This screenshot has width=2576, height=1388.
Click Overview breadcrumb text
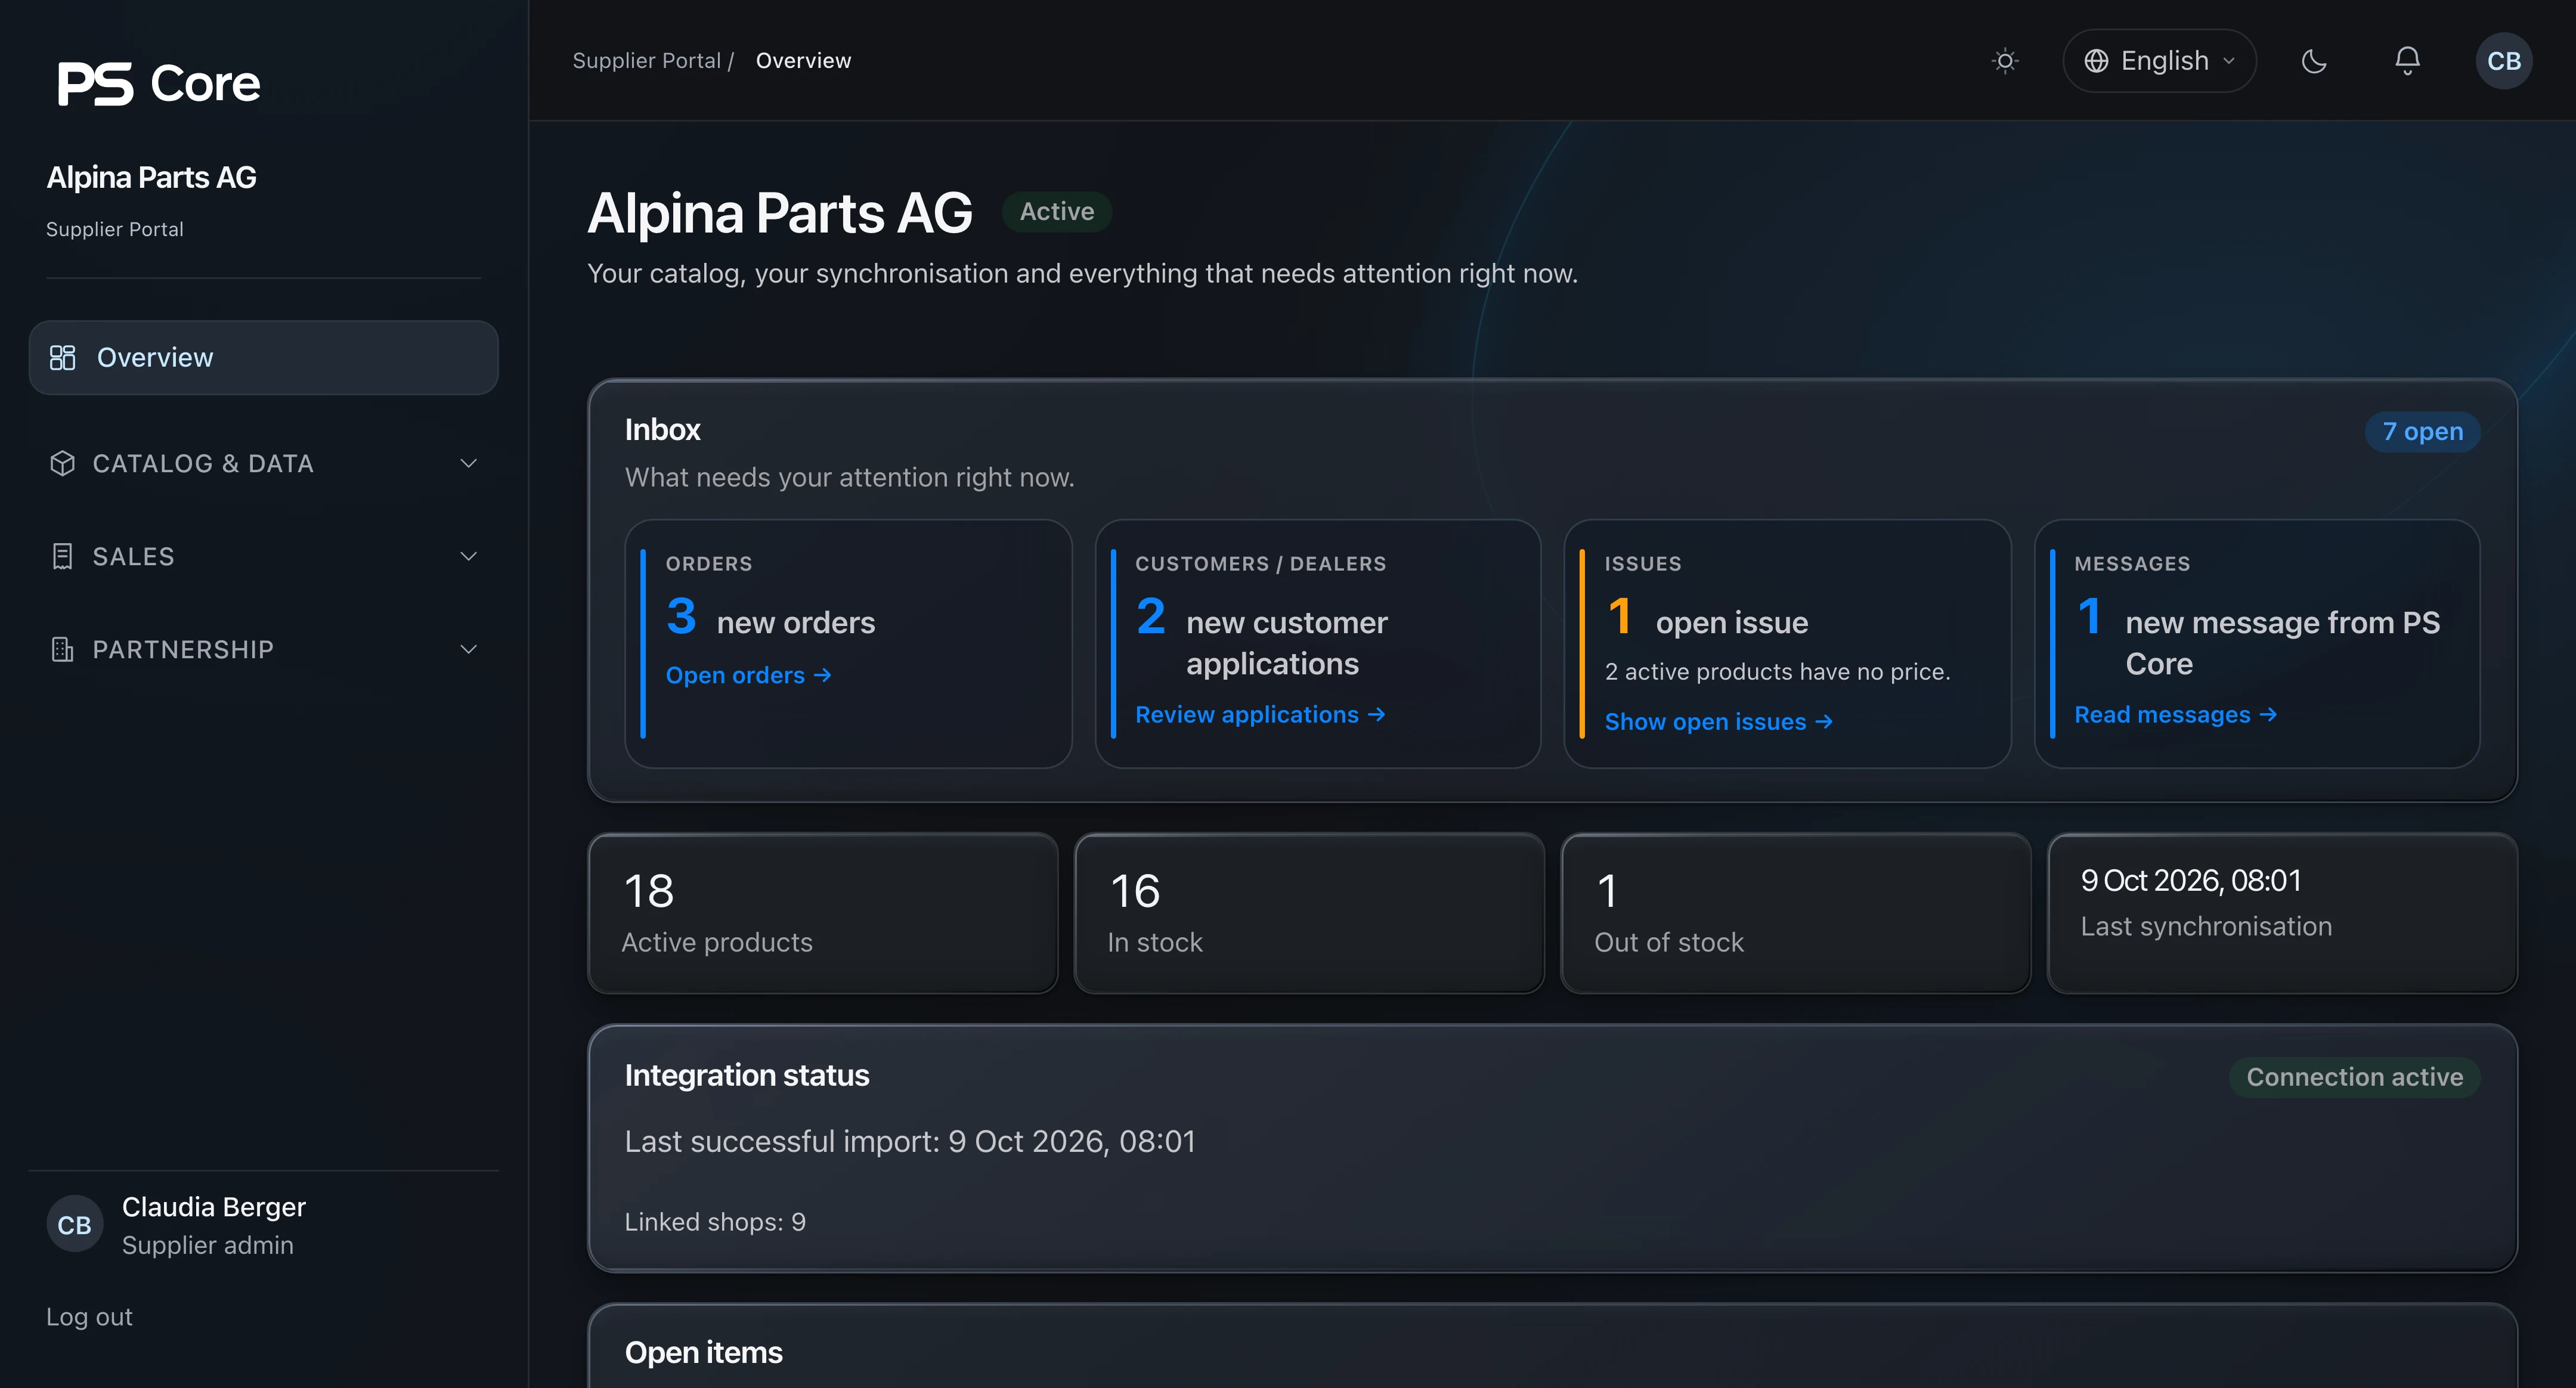pyautogui.click(x=803, y=61)
